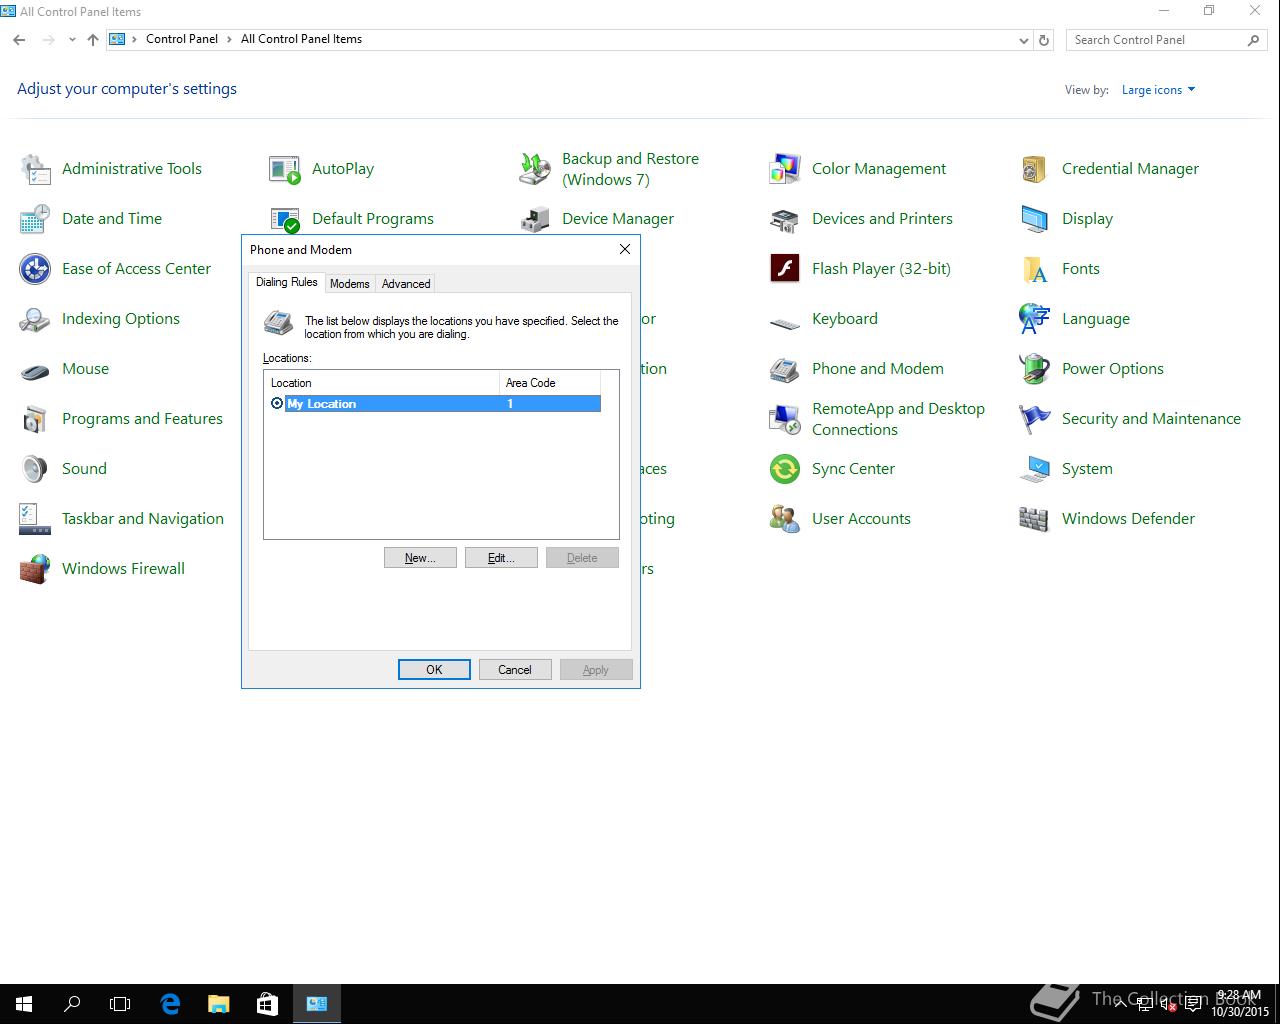Screen dimensions: 1280x1024
Task: Open the System icon
Action: coord(1035,469)
